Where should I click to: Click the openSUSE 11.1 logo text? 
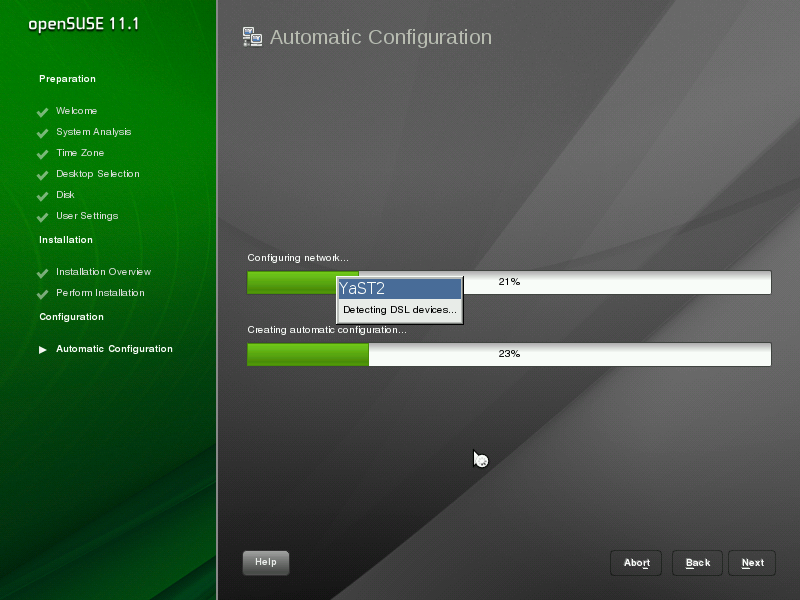point(84,24)
